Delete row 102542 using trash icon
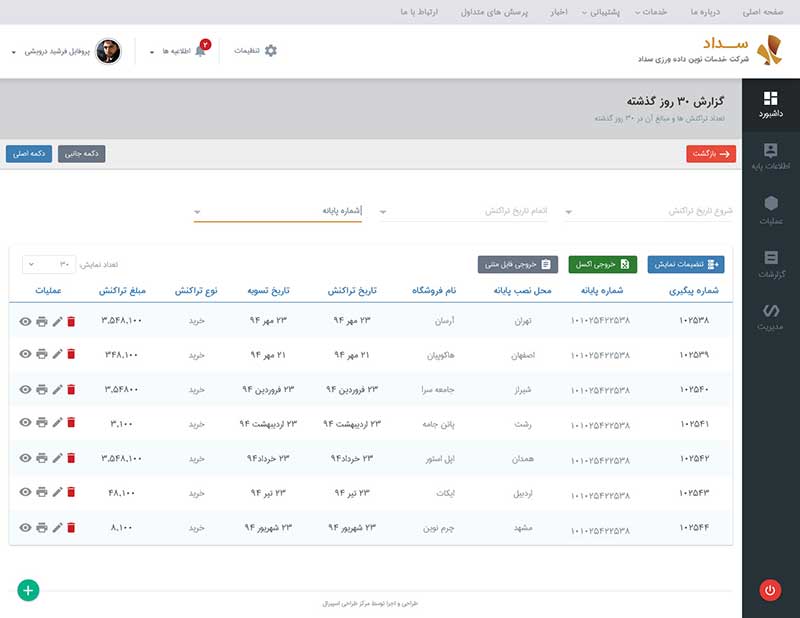The image size is (800, 618). (x=71, y=458)
